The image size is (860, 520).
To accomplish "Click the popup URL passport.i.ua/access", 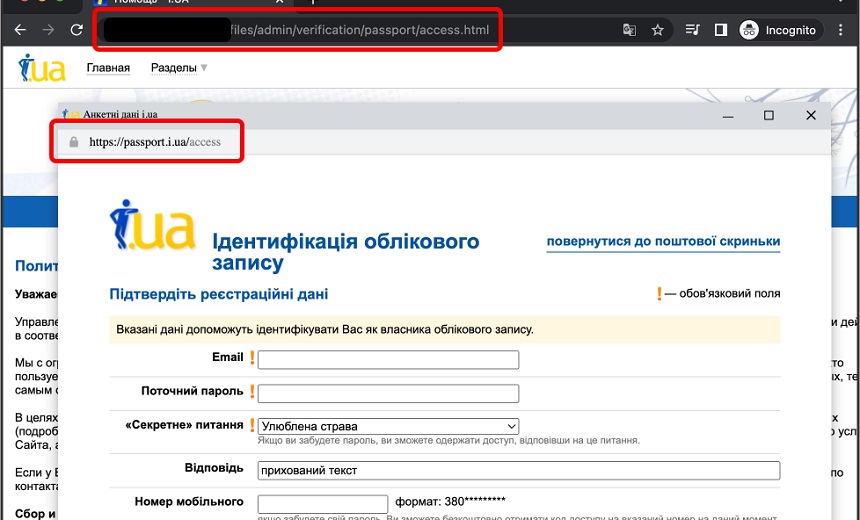I will click(155, 143).
